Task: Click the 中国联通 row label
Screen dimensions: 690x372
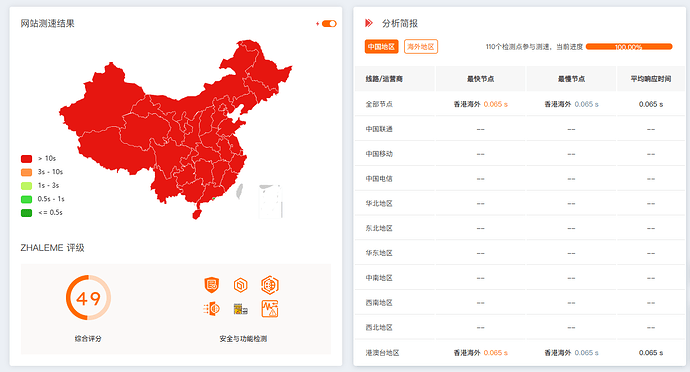Action: coord(379,129)
